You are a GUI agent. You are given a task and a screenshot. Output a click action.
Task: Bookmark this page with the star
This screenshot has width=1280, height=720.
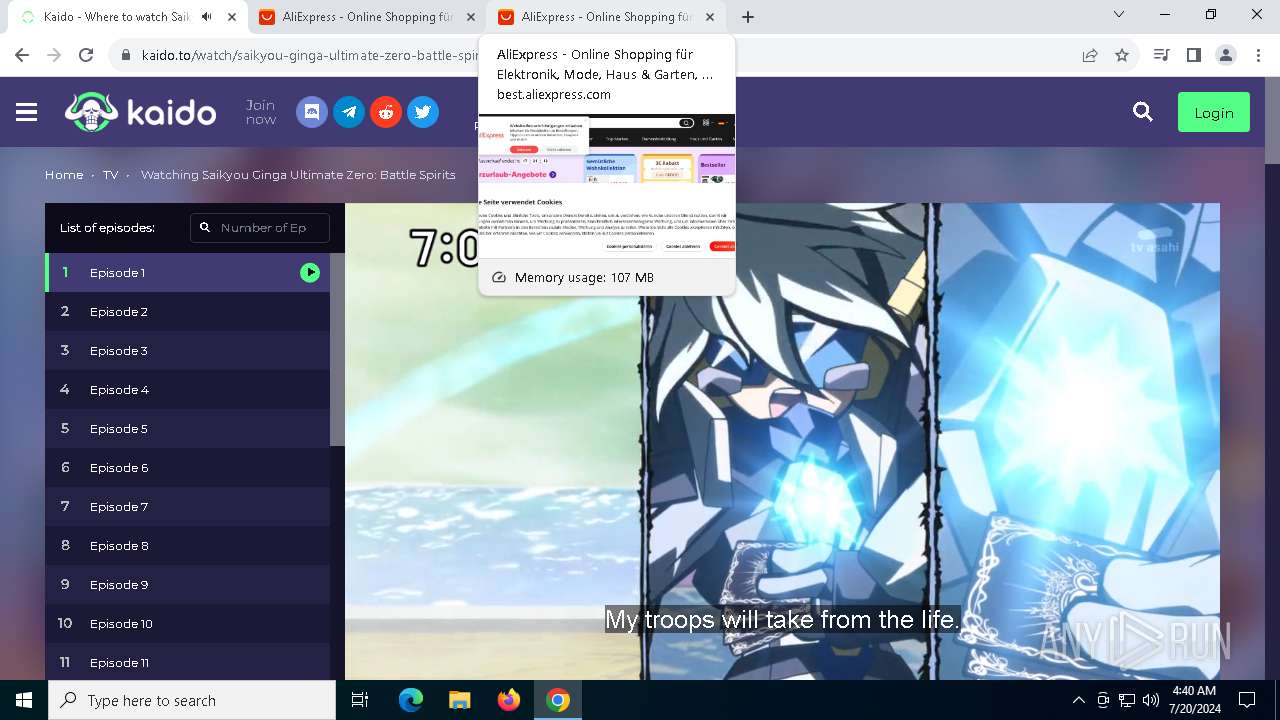1122,55
